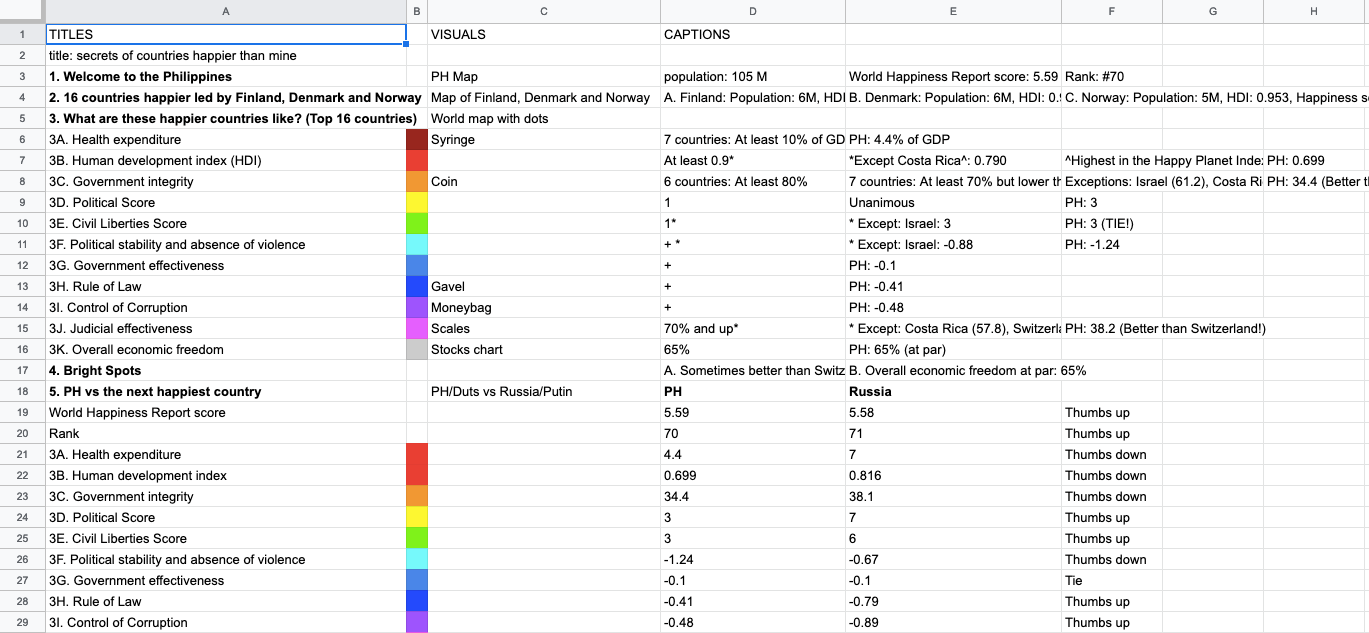Click the 'Rank' cell in row 20
The image size is (1369, 633).
[x=225, y=433]
